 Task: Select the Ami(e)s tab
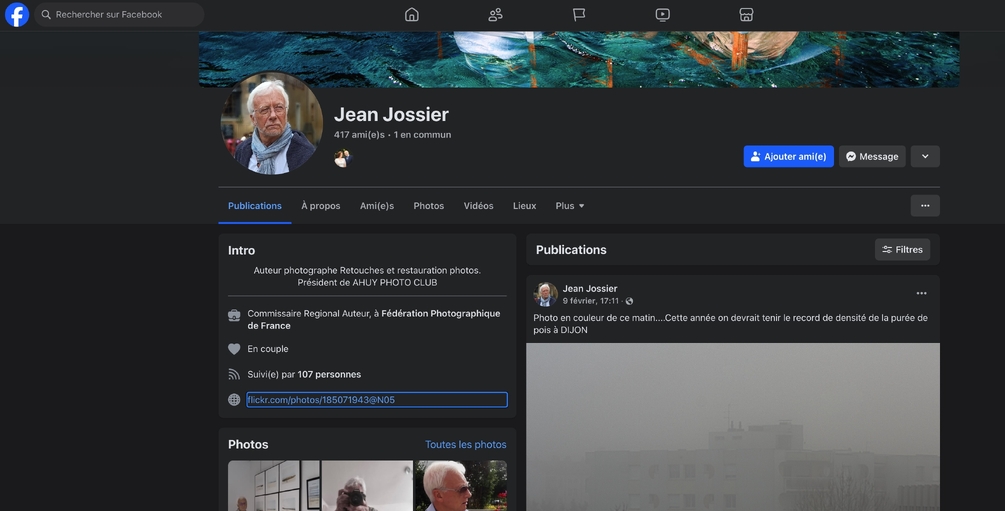click(x=377, y=206)
